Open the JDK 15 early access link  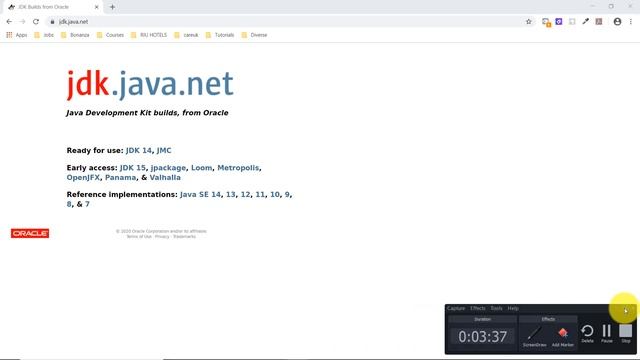(133, 168)
